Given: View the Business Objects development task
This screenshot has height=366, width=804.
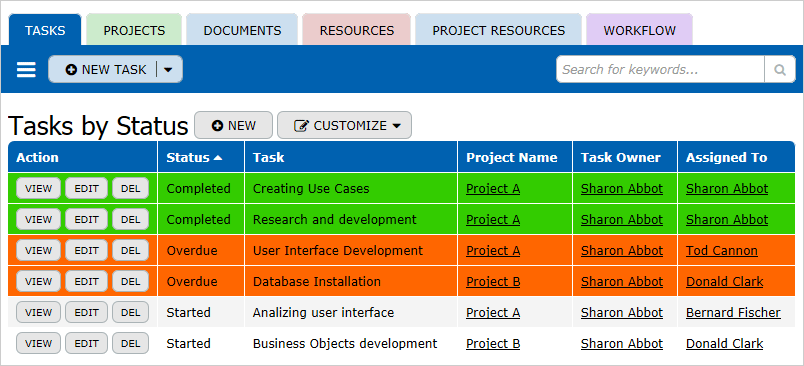Looking at the screenshot, I should [38, 343].
